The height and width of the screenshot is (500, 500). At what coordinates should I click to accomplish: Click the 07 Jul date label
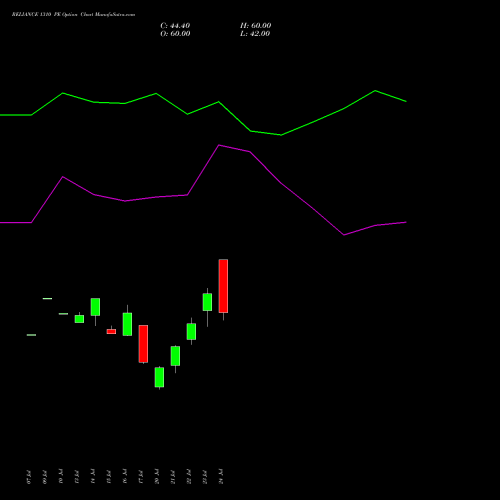(29, 477)
